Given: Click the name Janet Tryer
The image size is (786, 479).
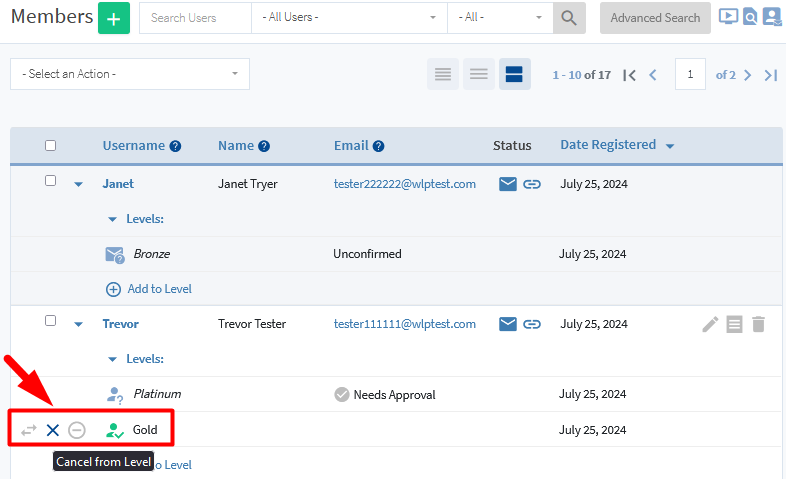Looking at the screenshot, I should [x=248, y=184].
